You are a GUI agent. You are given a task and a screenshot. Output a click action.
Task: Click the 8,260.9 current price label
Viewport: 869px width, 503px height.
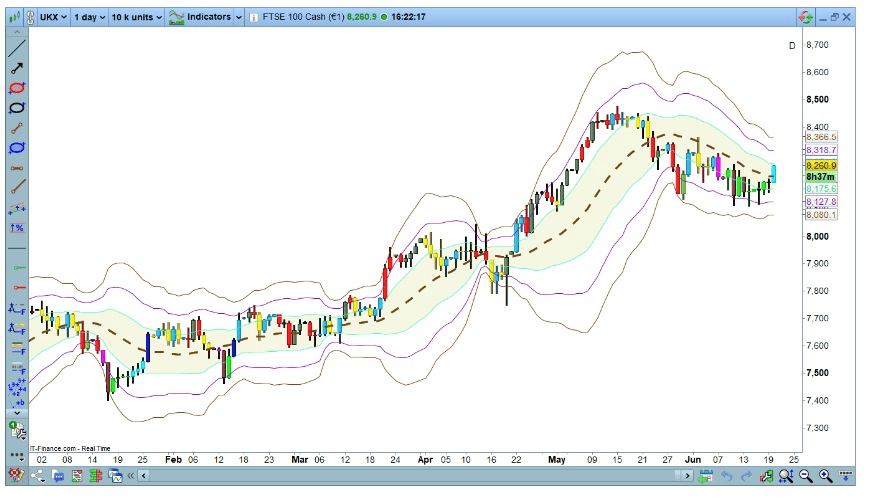click(x=820, y=165)
